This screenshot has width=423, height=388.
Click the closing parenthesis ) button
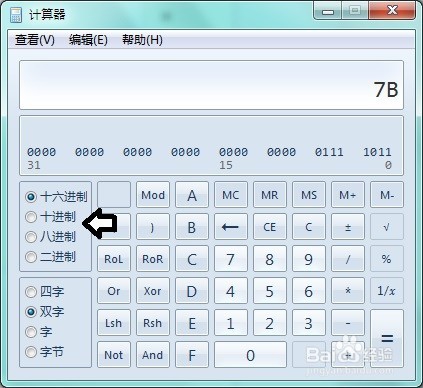click(x=153, y=227)
